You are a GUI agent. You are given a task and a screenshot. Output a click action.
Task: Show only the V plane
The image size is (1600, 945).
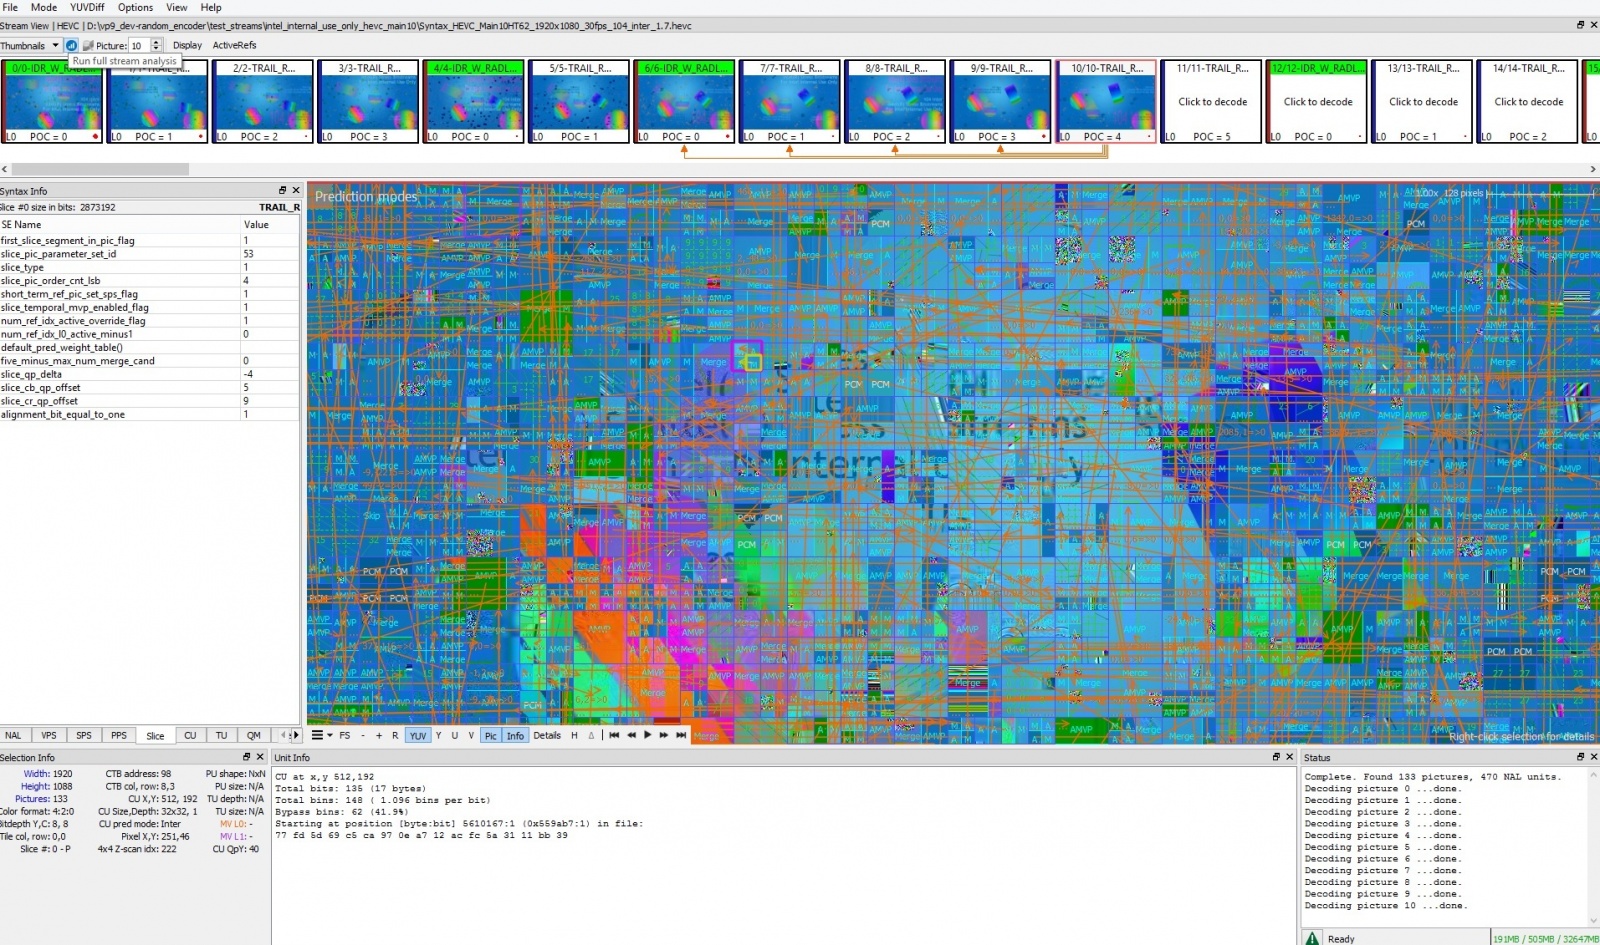(471, 735)
